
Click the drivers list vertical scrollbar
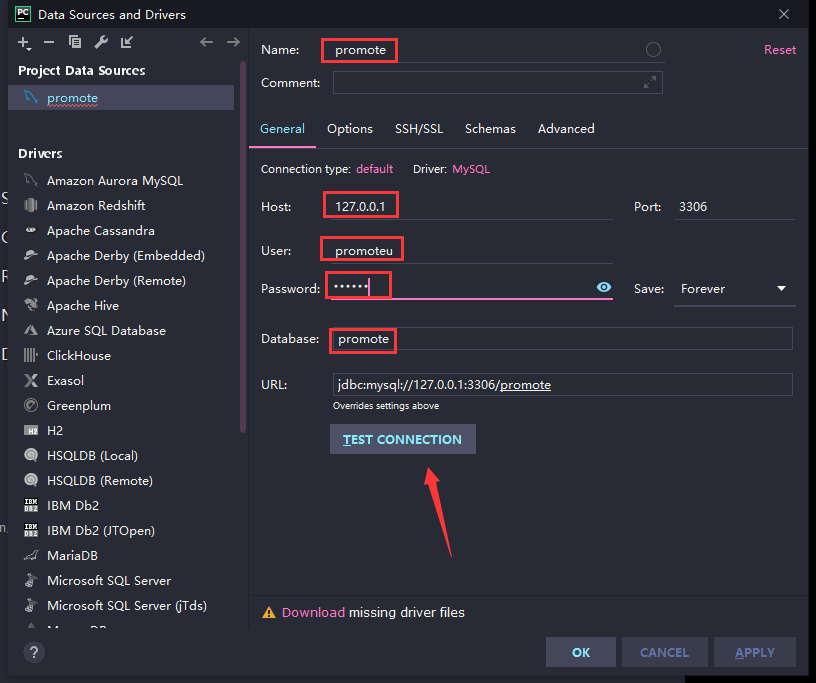coord(243,247)
